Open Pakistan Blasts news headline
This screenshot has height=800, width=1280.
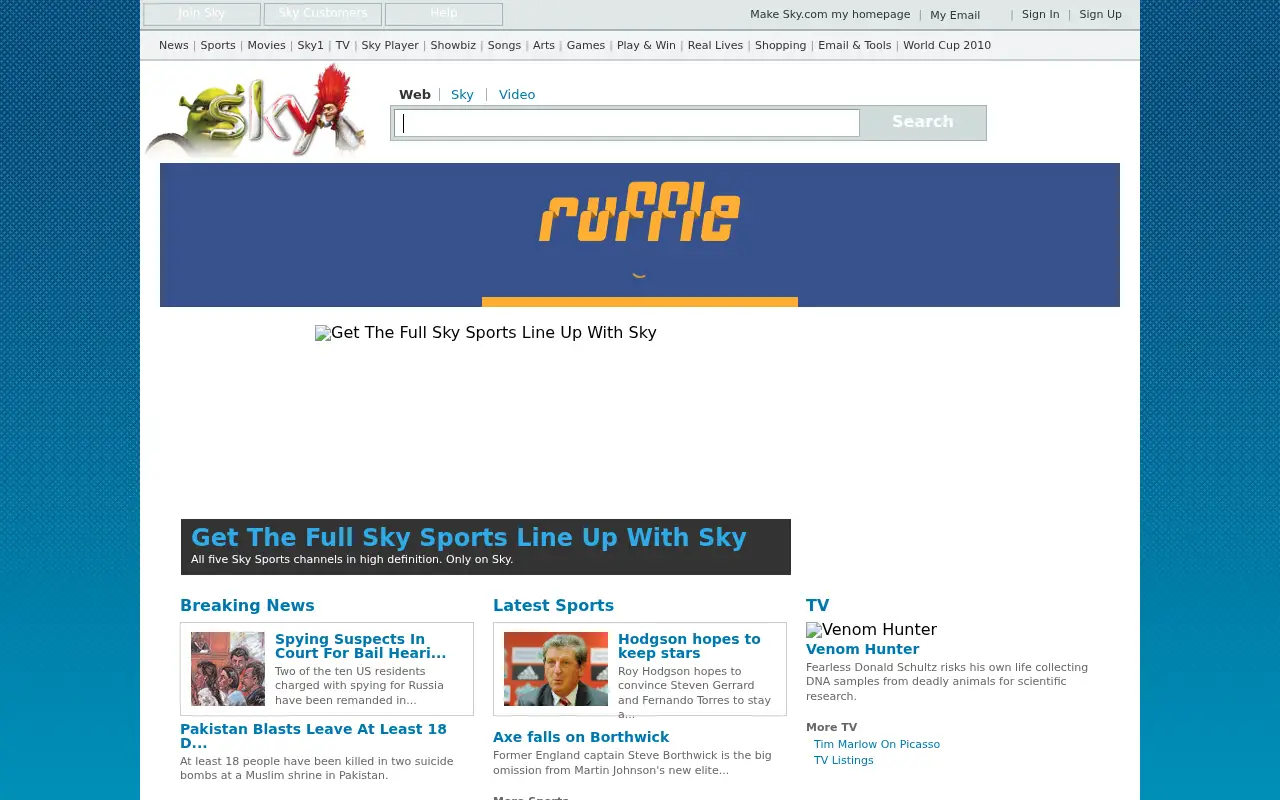coord(313,736)
